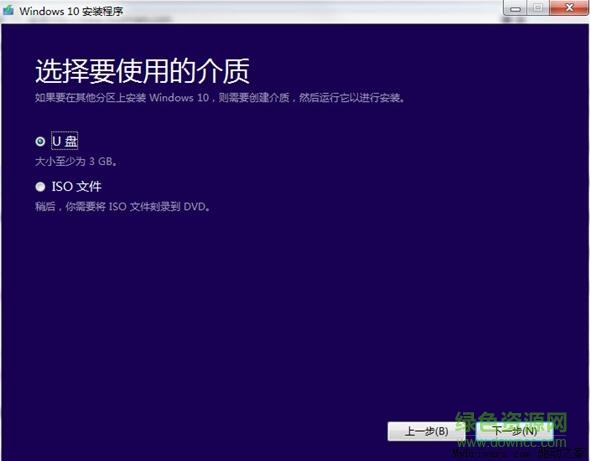This screenshot has height=461, width=590.
Task: Click the text about burning ISO to DVD
Action: coord(123,207)
